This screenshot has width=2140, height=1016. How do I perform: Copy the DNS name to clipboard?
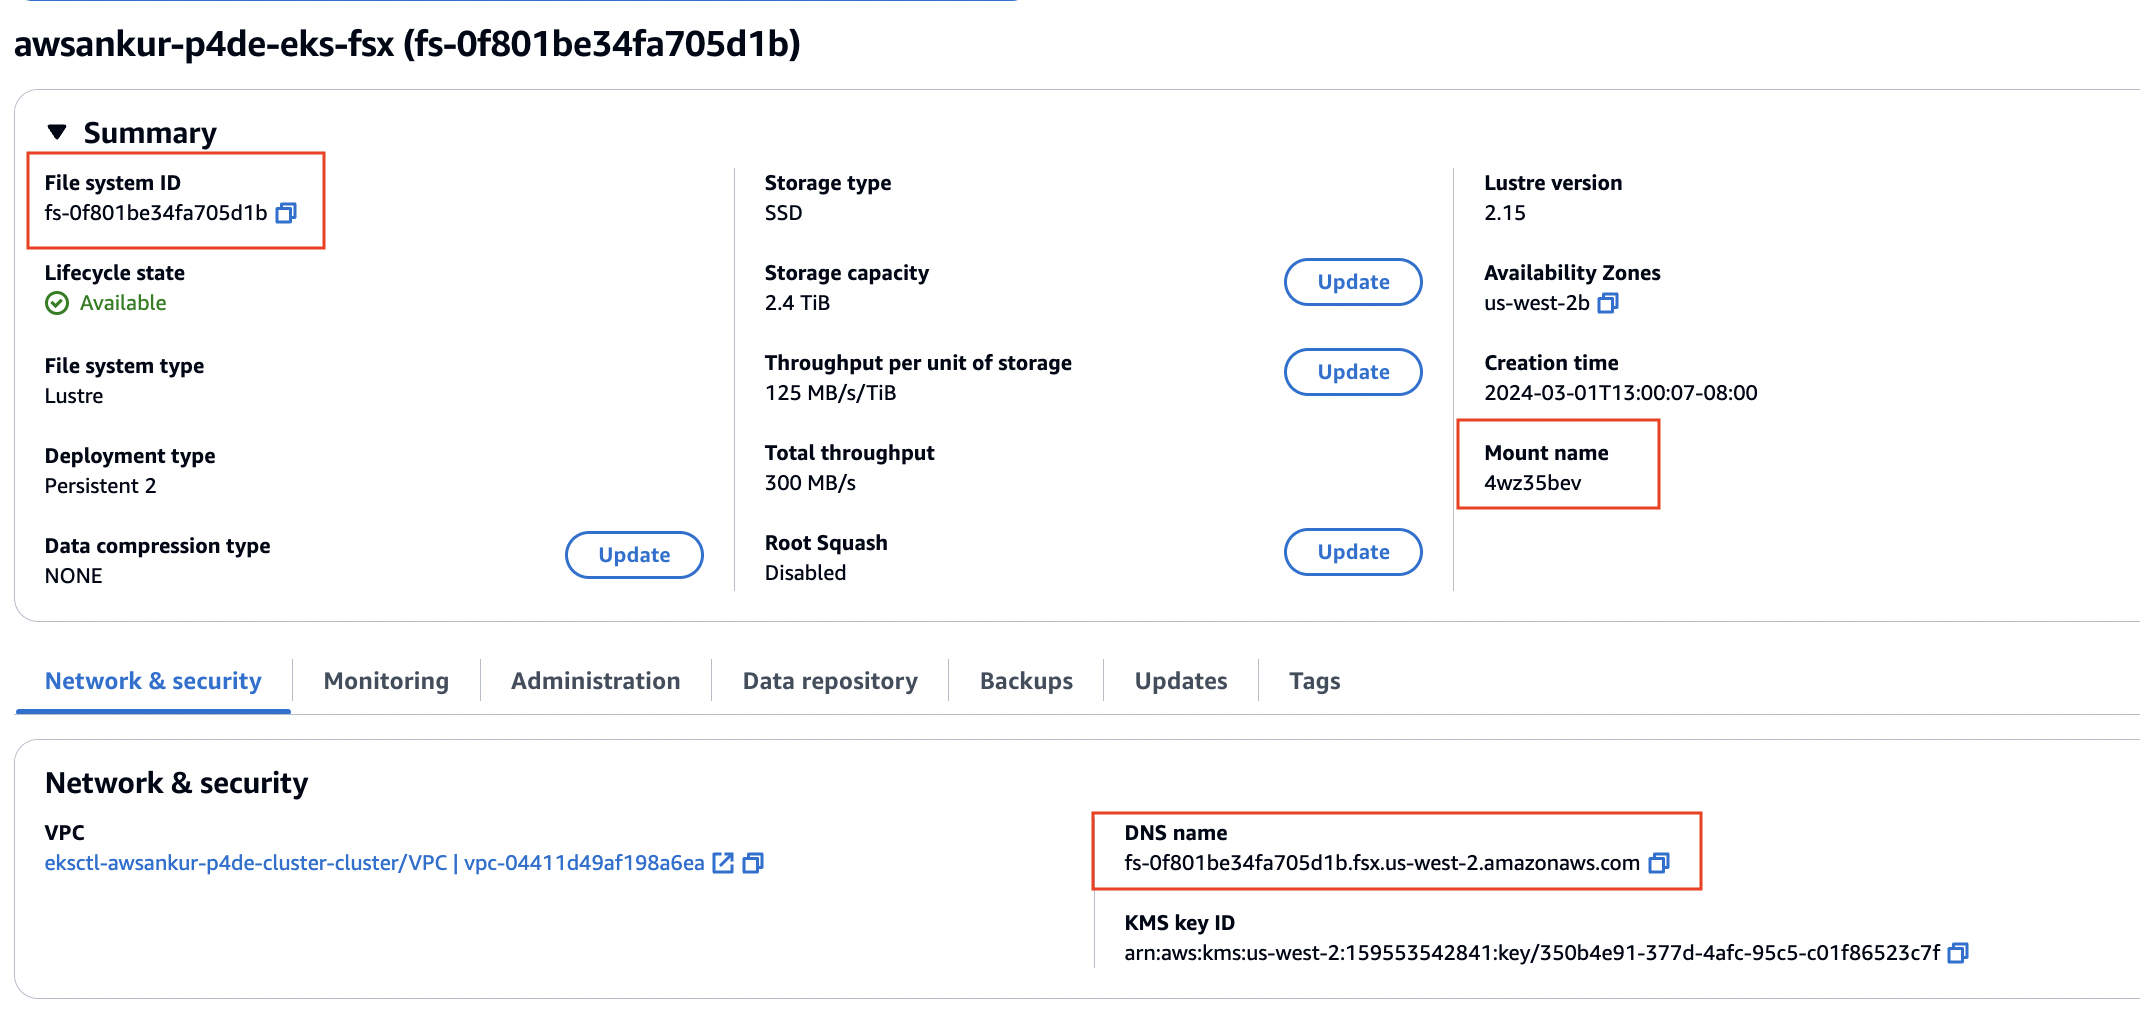tap(1659, 863)
